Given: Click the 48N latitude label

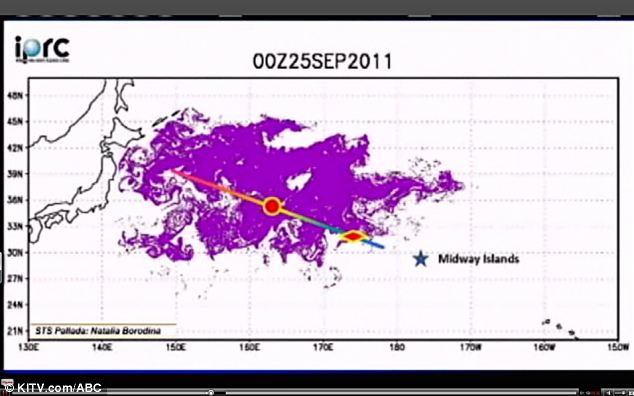Looking at the screenshot, I should coord(15,95).
